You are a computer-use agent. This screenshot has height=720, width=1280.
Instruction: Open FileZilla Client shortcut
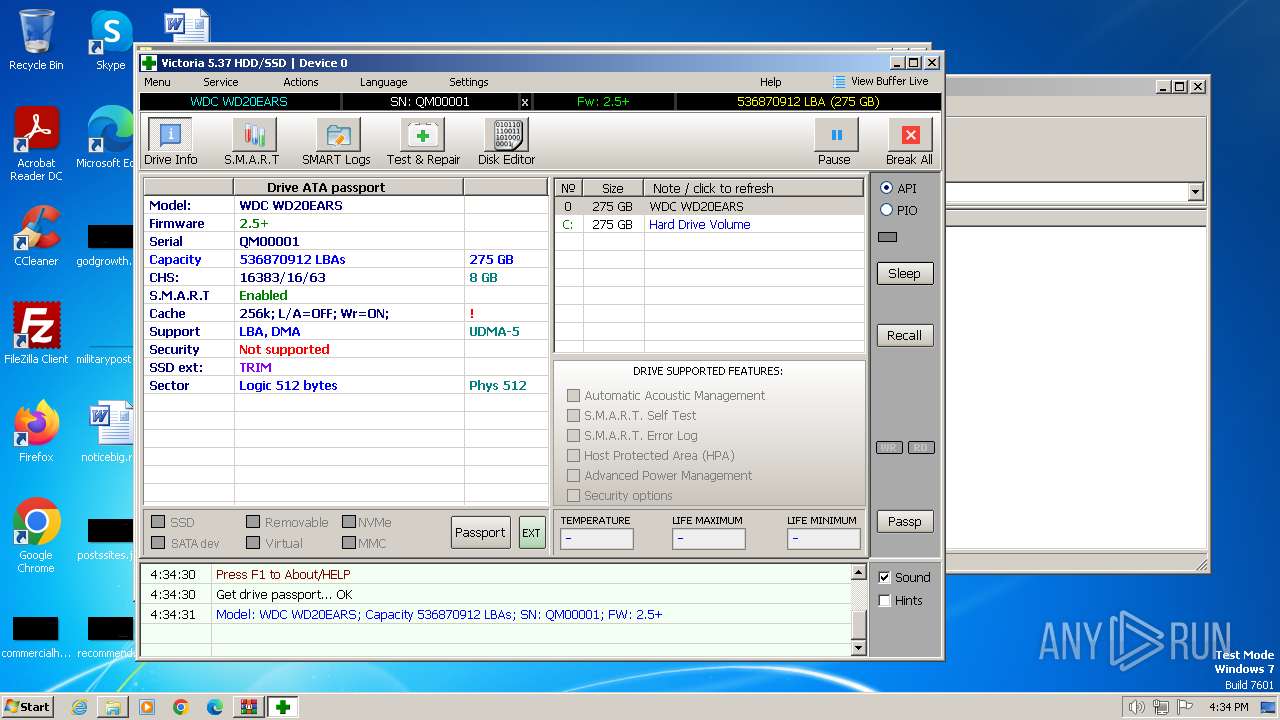click(36, 334)
